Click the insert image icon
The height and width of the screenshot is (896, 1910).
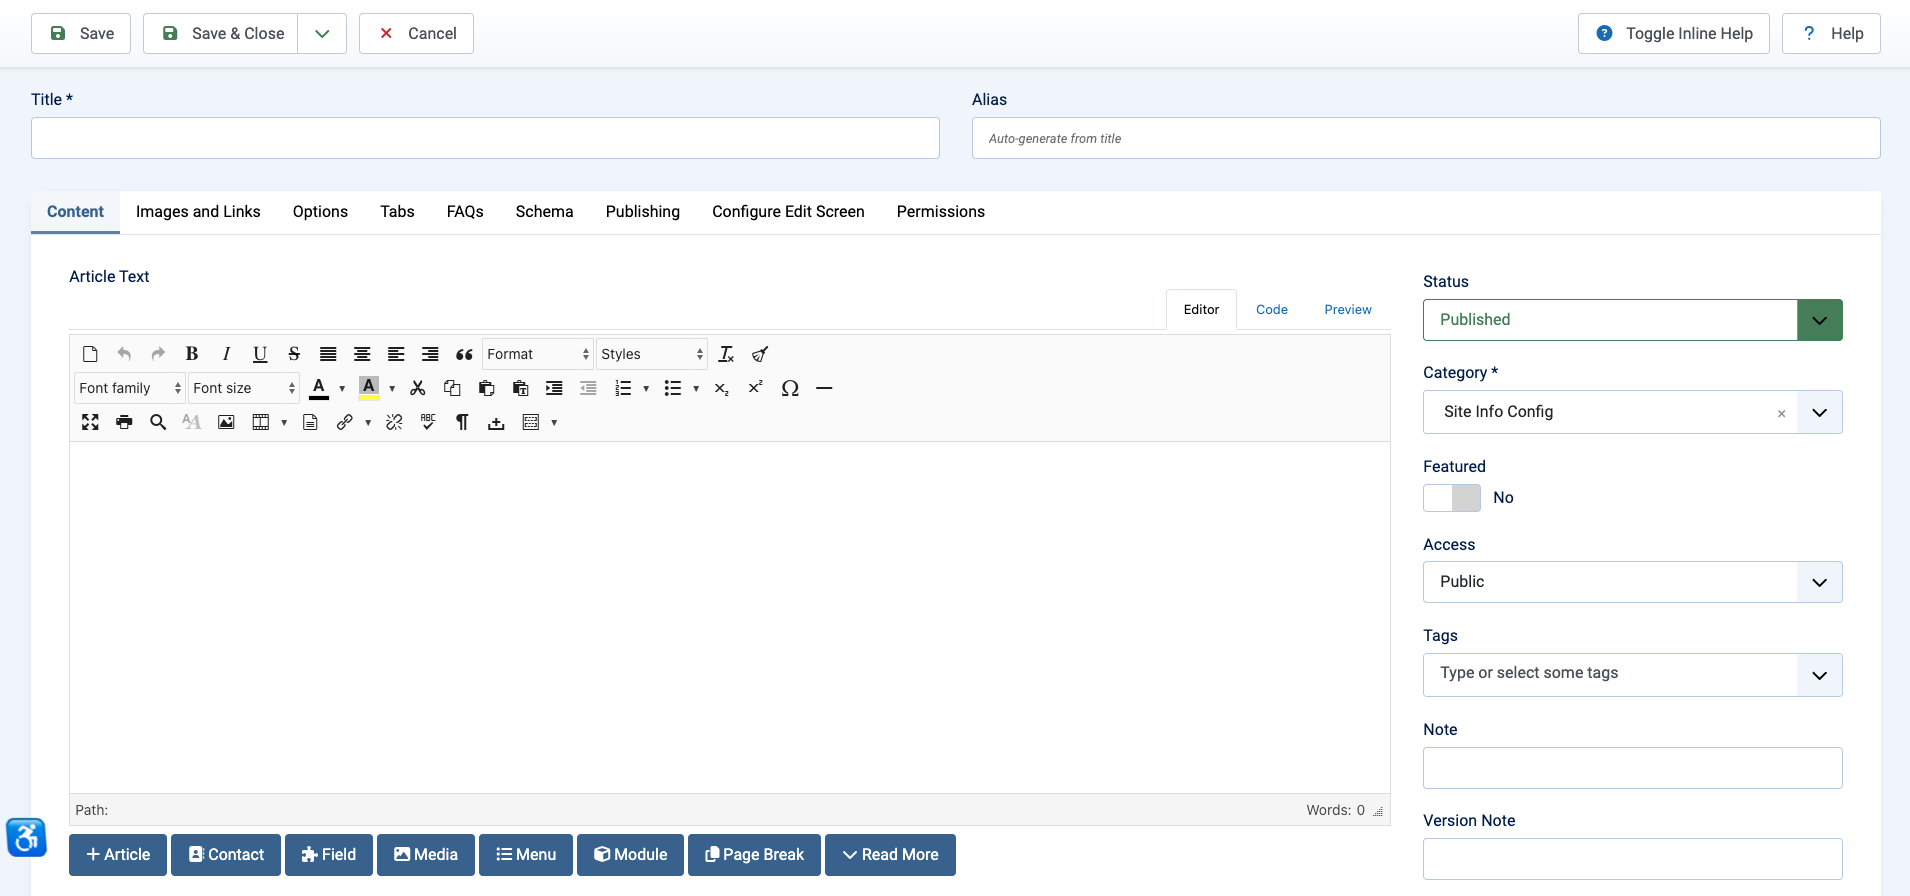(226, 422)
